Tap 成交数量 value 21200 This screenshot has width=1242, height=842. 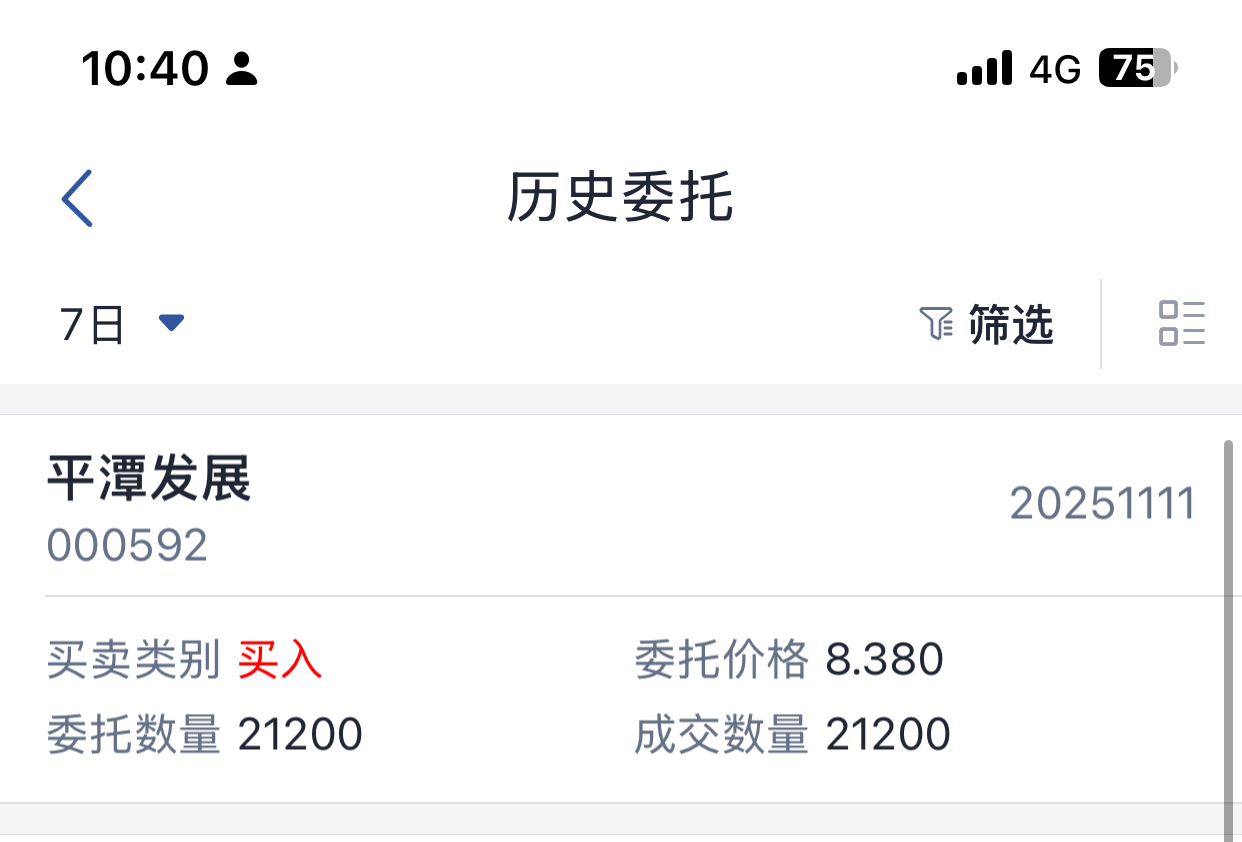(888, 735)
